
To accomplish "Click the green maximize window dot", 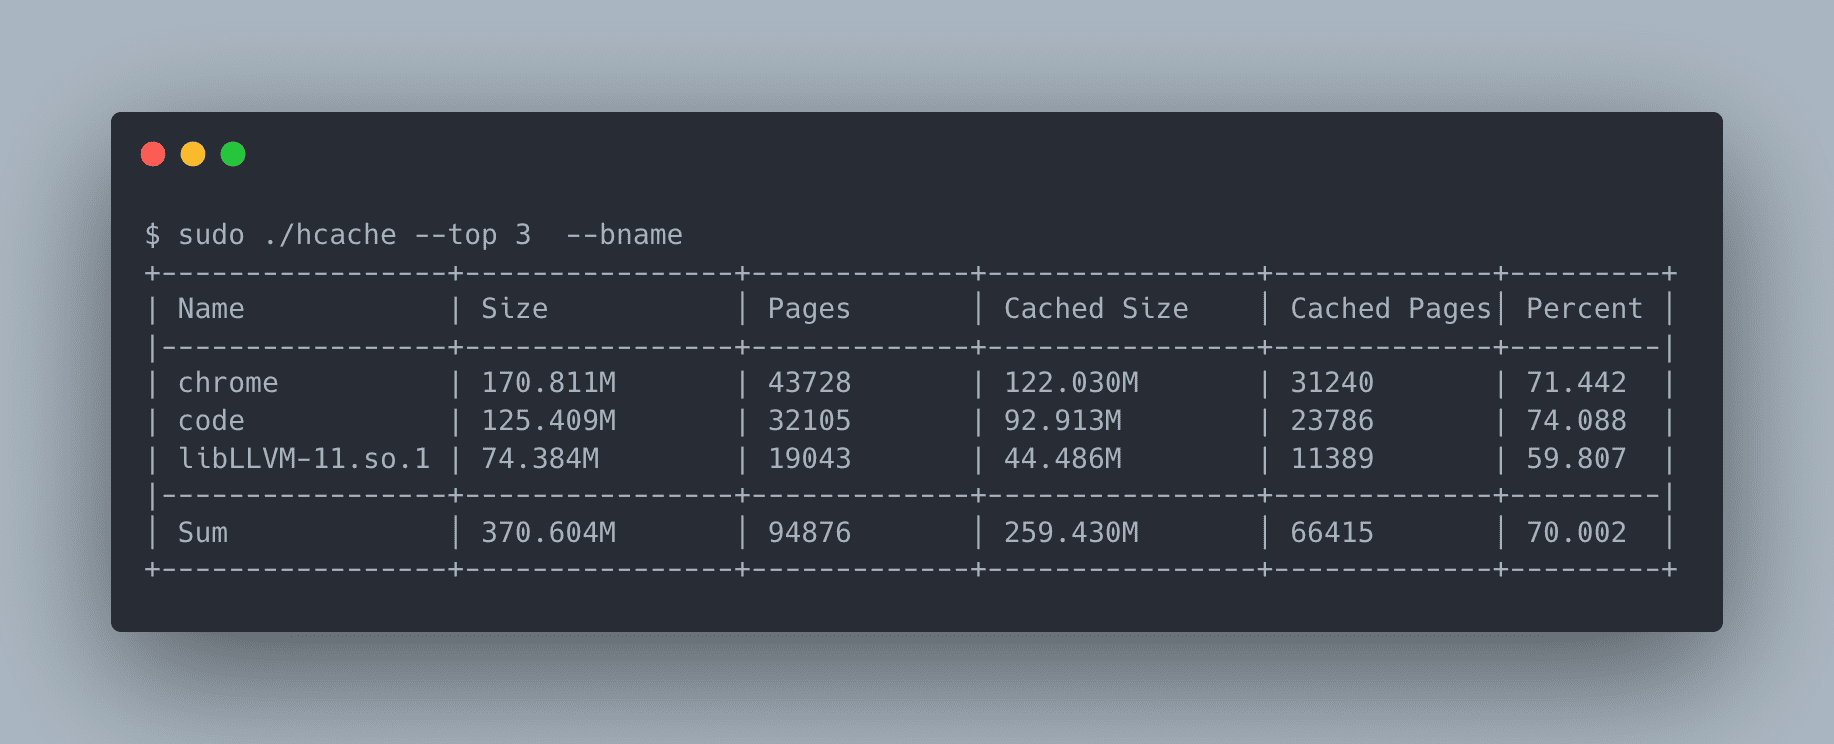I will pos(233,154).
